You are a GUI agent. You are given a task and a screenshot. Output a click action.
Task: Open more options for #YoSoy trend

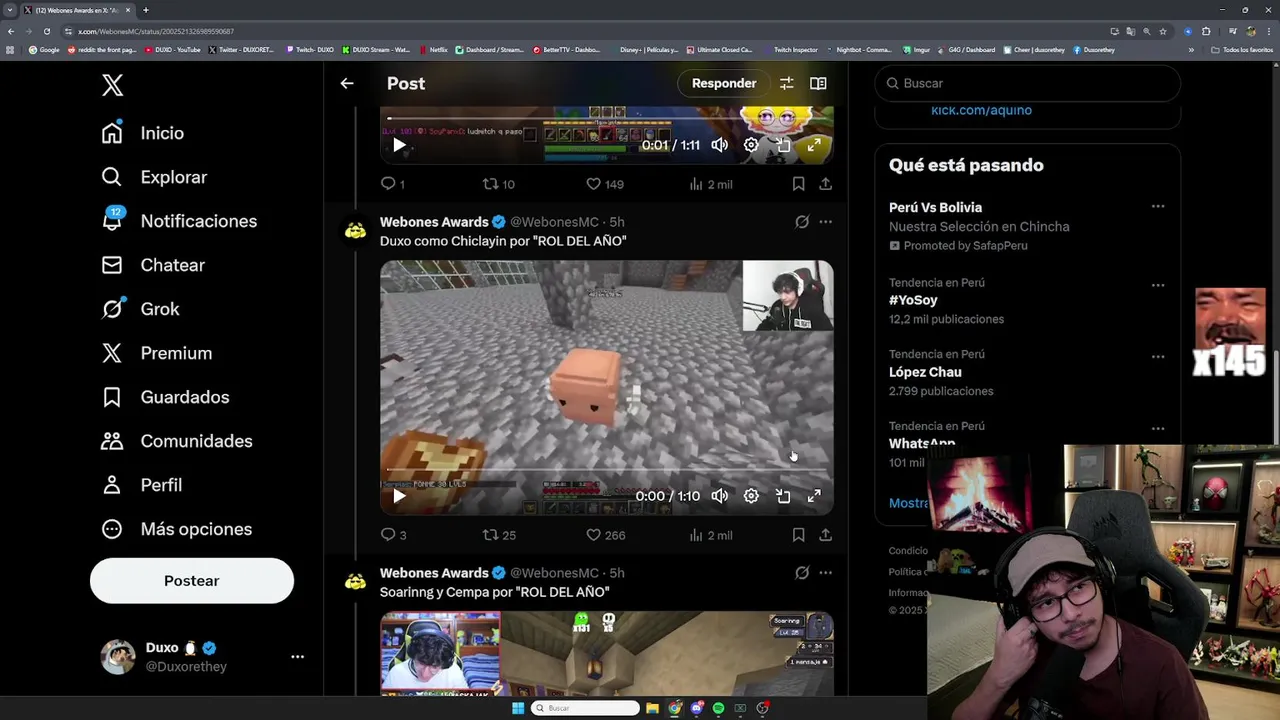point(1157,285)
